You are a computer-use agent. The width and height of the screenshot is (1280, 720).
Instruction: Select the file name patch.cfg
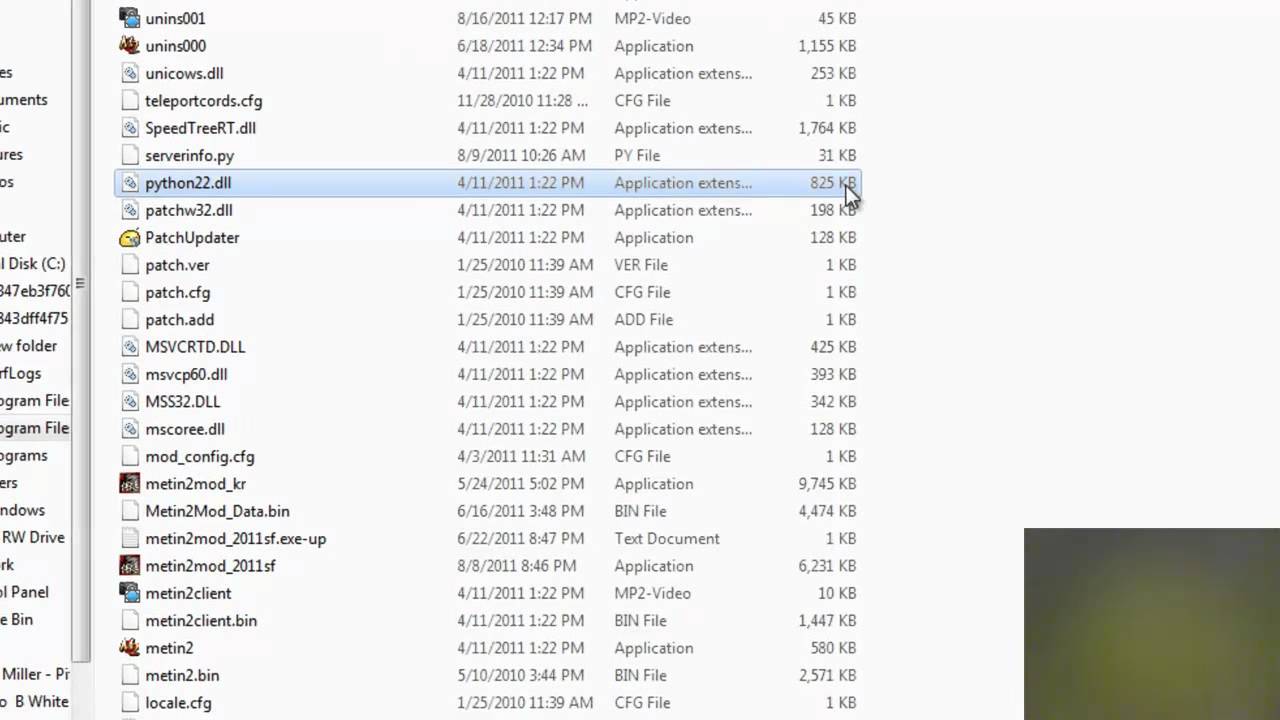pyautogui.click(x=177, y=292)
